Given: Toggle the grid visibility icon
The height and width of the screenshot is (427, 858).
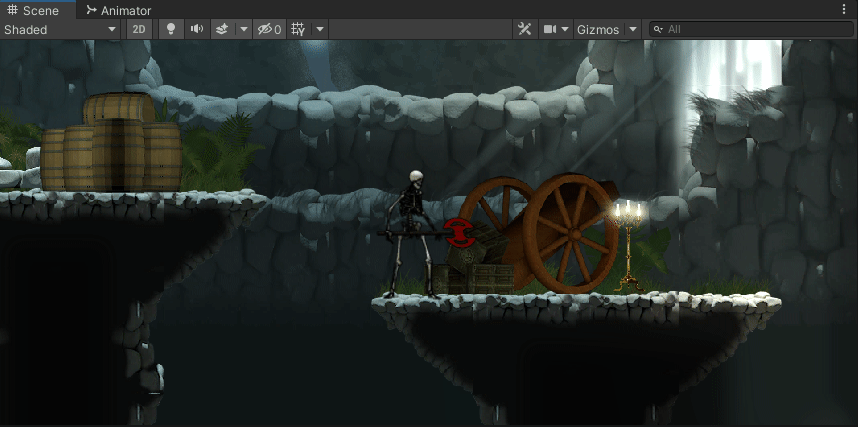Looking at the screenshot, I should (298, 30).
